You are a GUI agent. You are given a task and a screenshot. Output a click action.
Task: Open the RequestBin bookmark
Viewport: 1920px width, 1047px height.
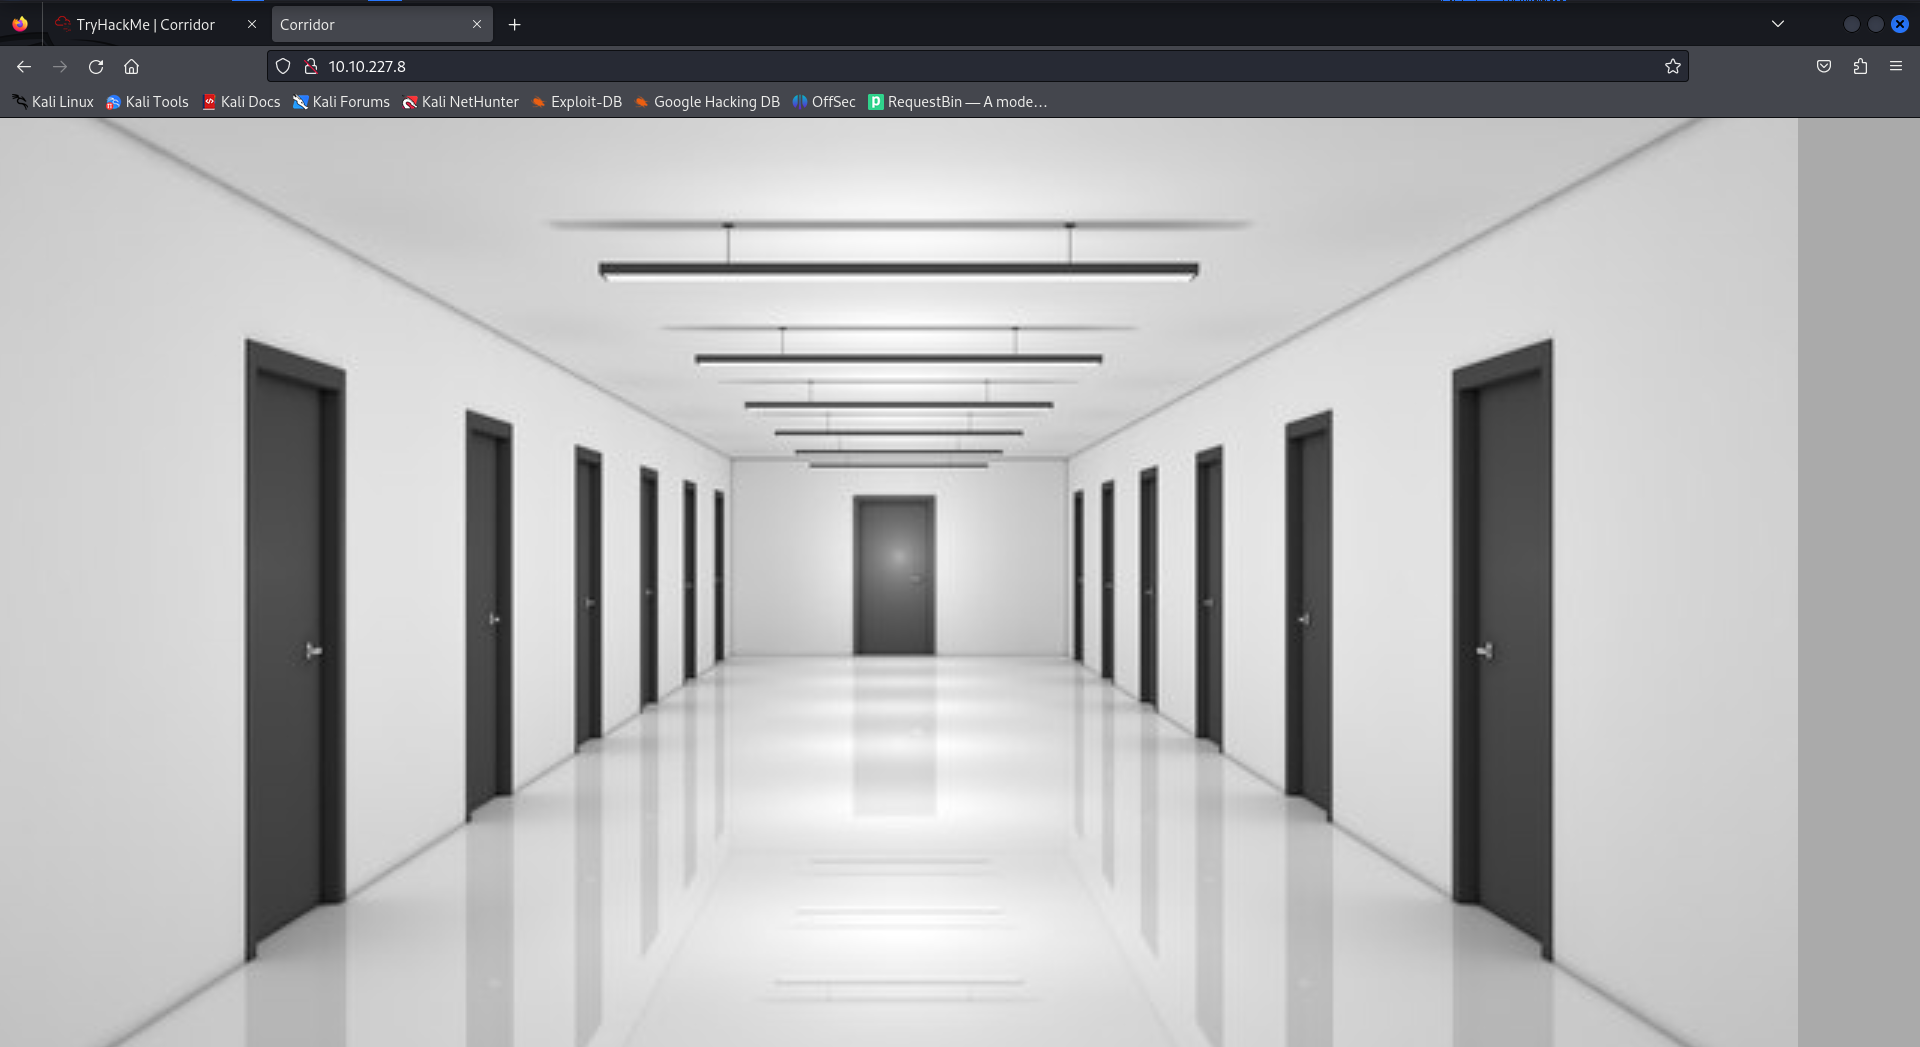coord(957,102)
